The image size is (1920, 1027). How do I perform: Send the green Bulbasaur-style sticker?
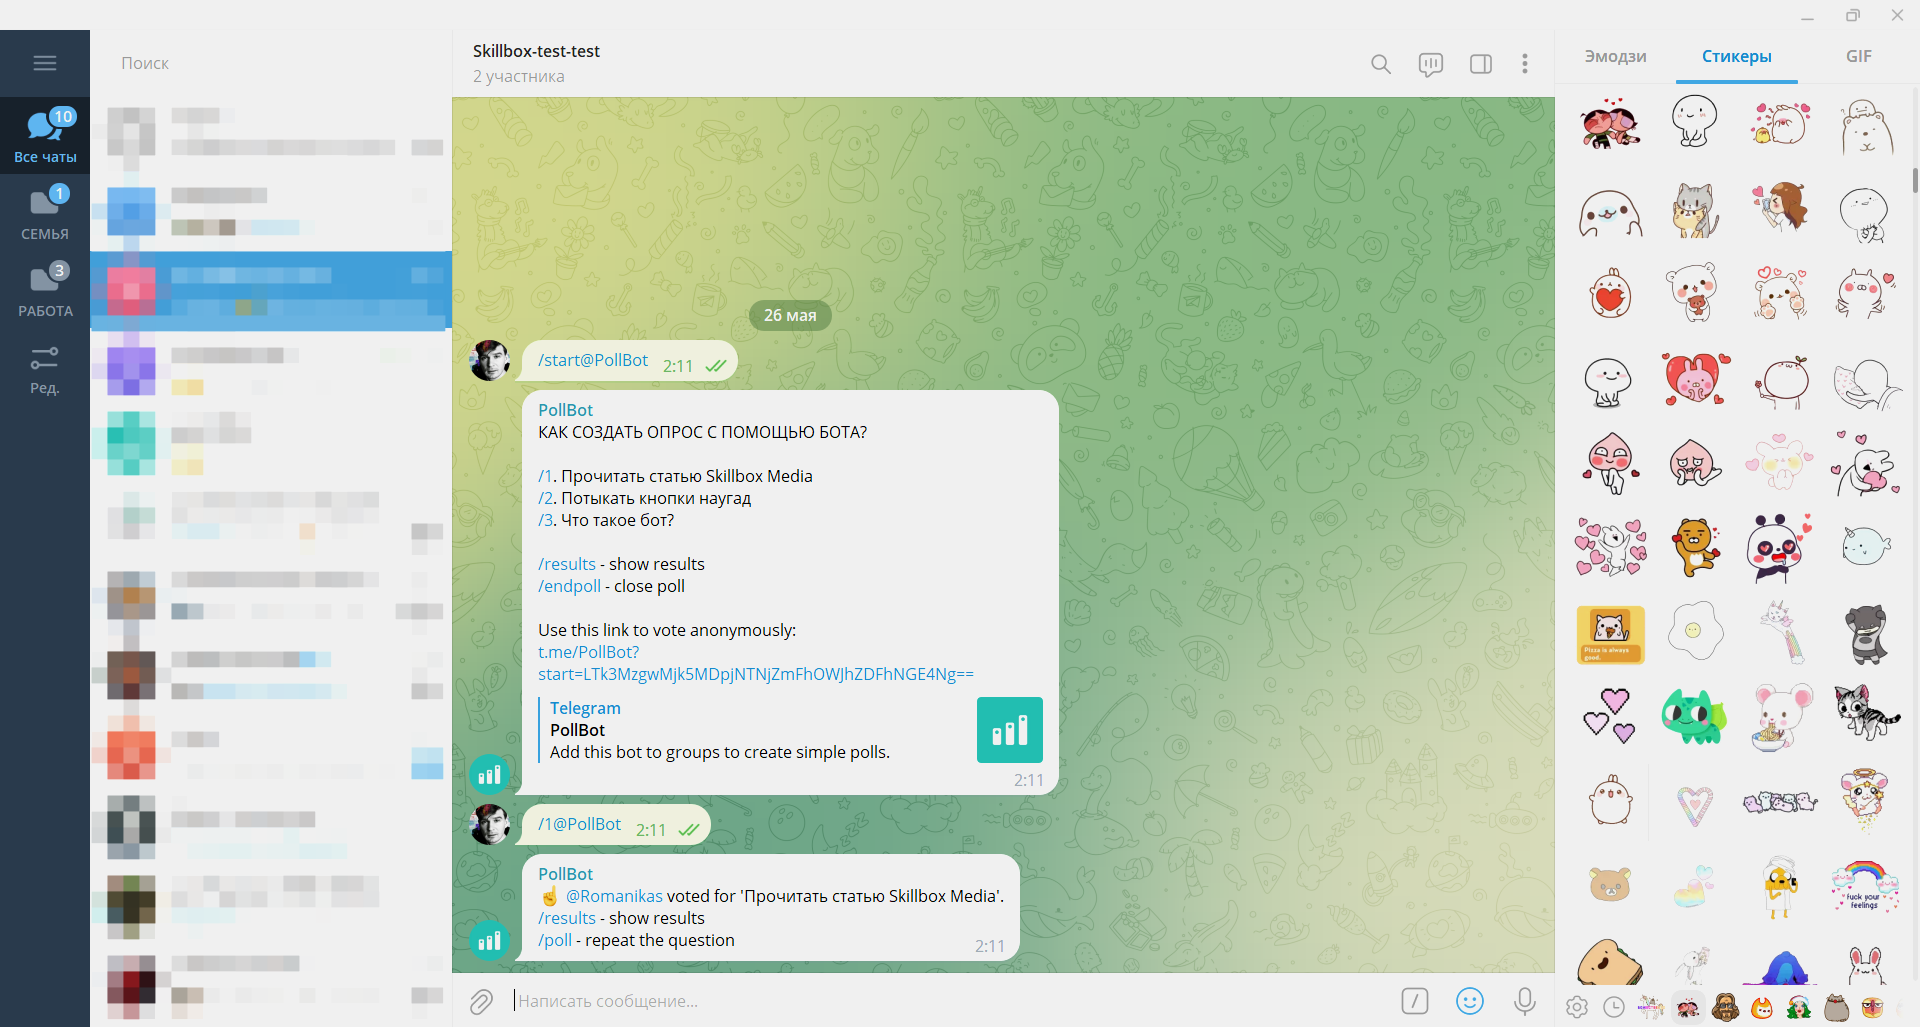tap(1695, 715)
